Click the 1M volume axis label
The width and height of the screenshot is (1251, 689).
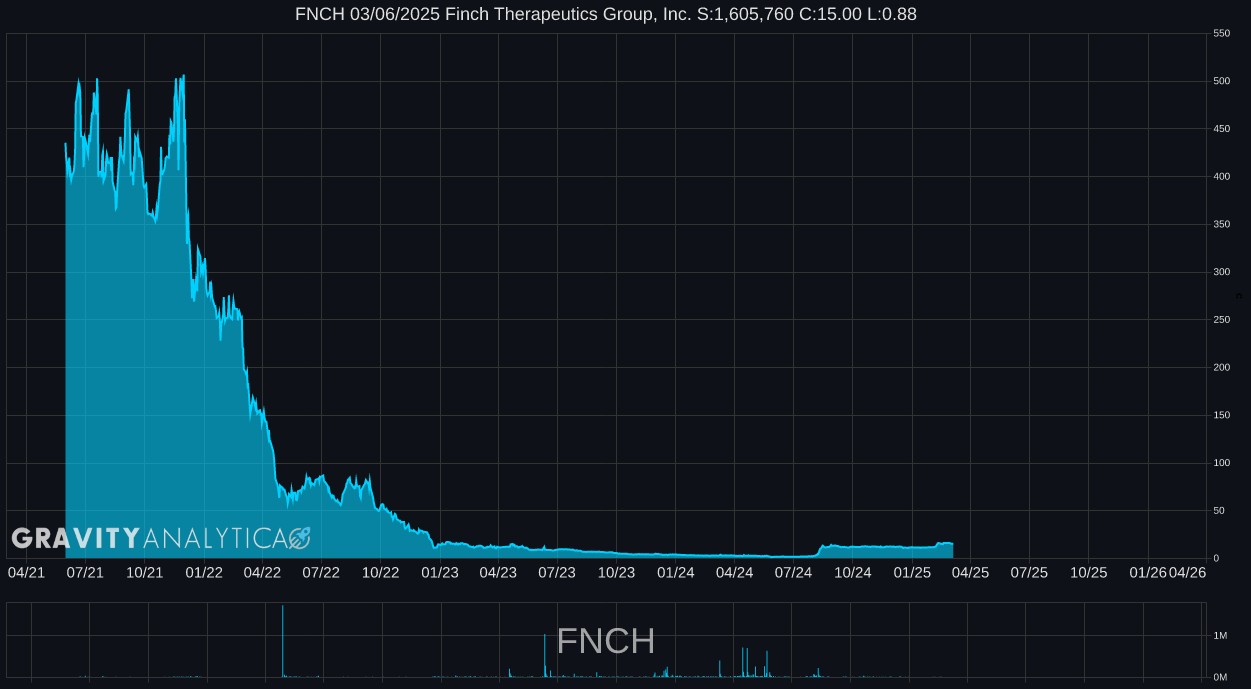point(1219,636)
